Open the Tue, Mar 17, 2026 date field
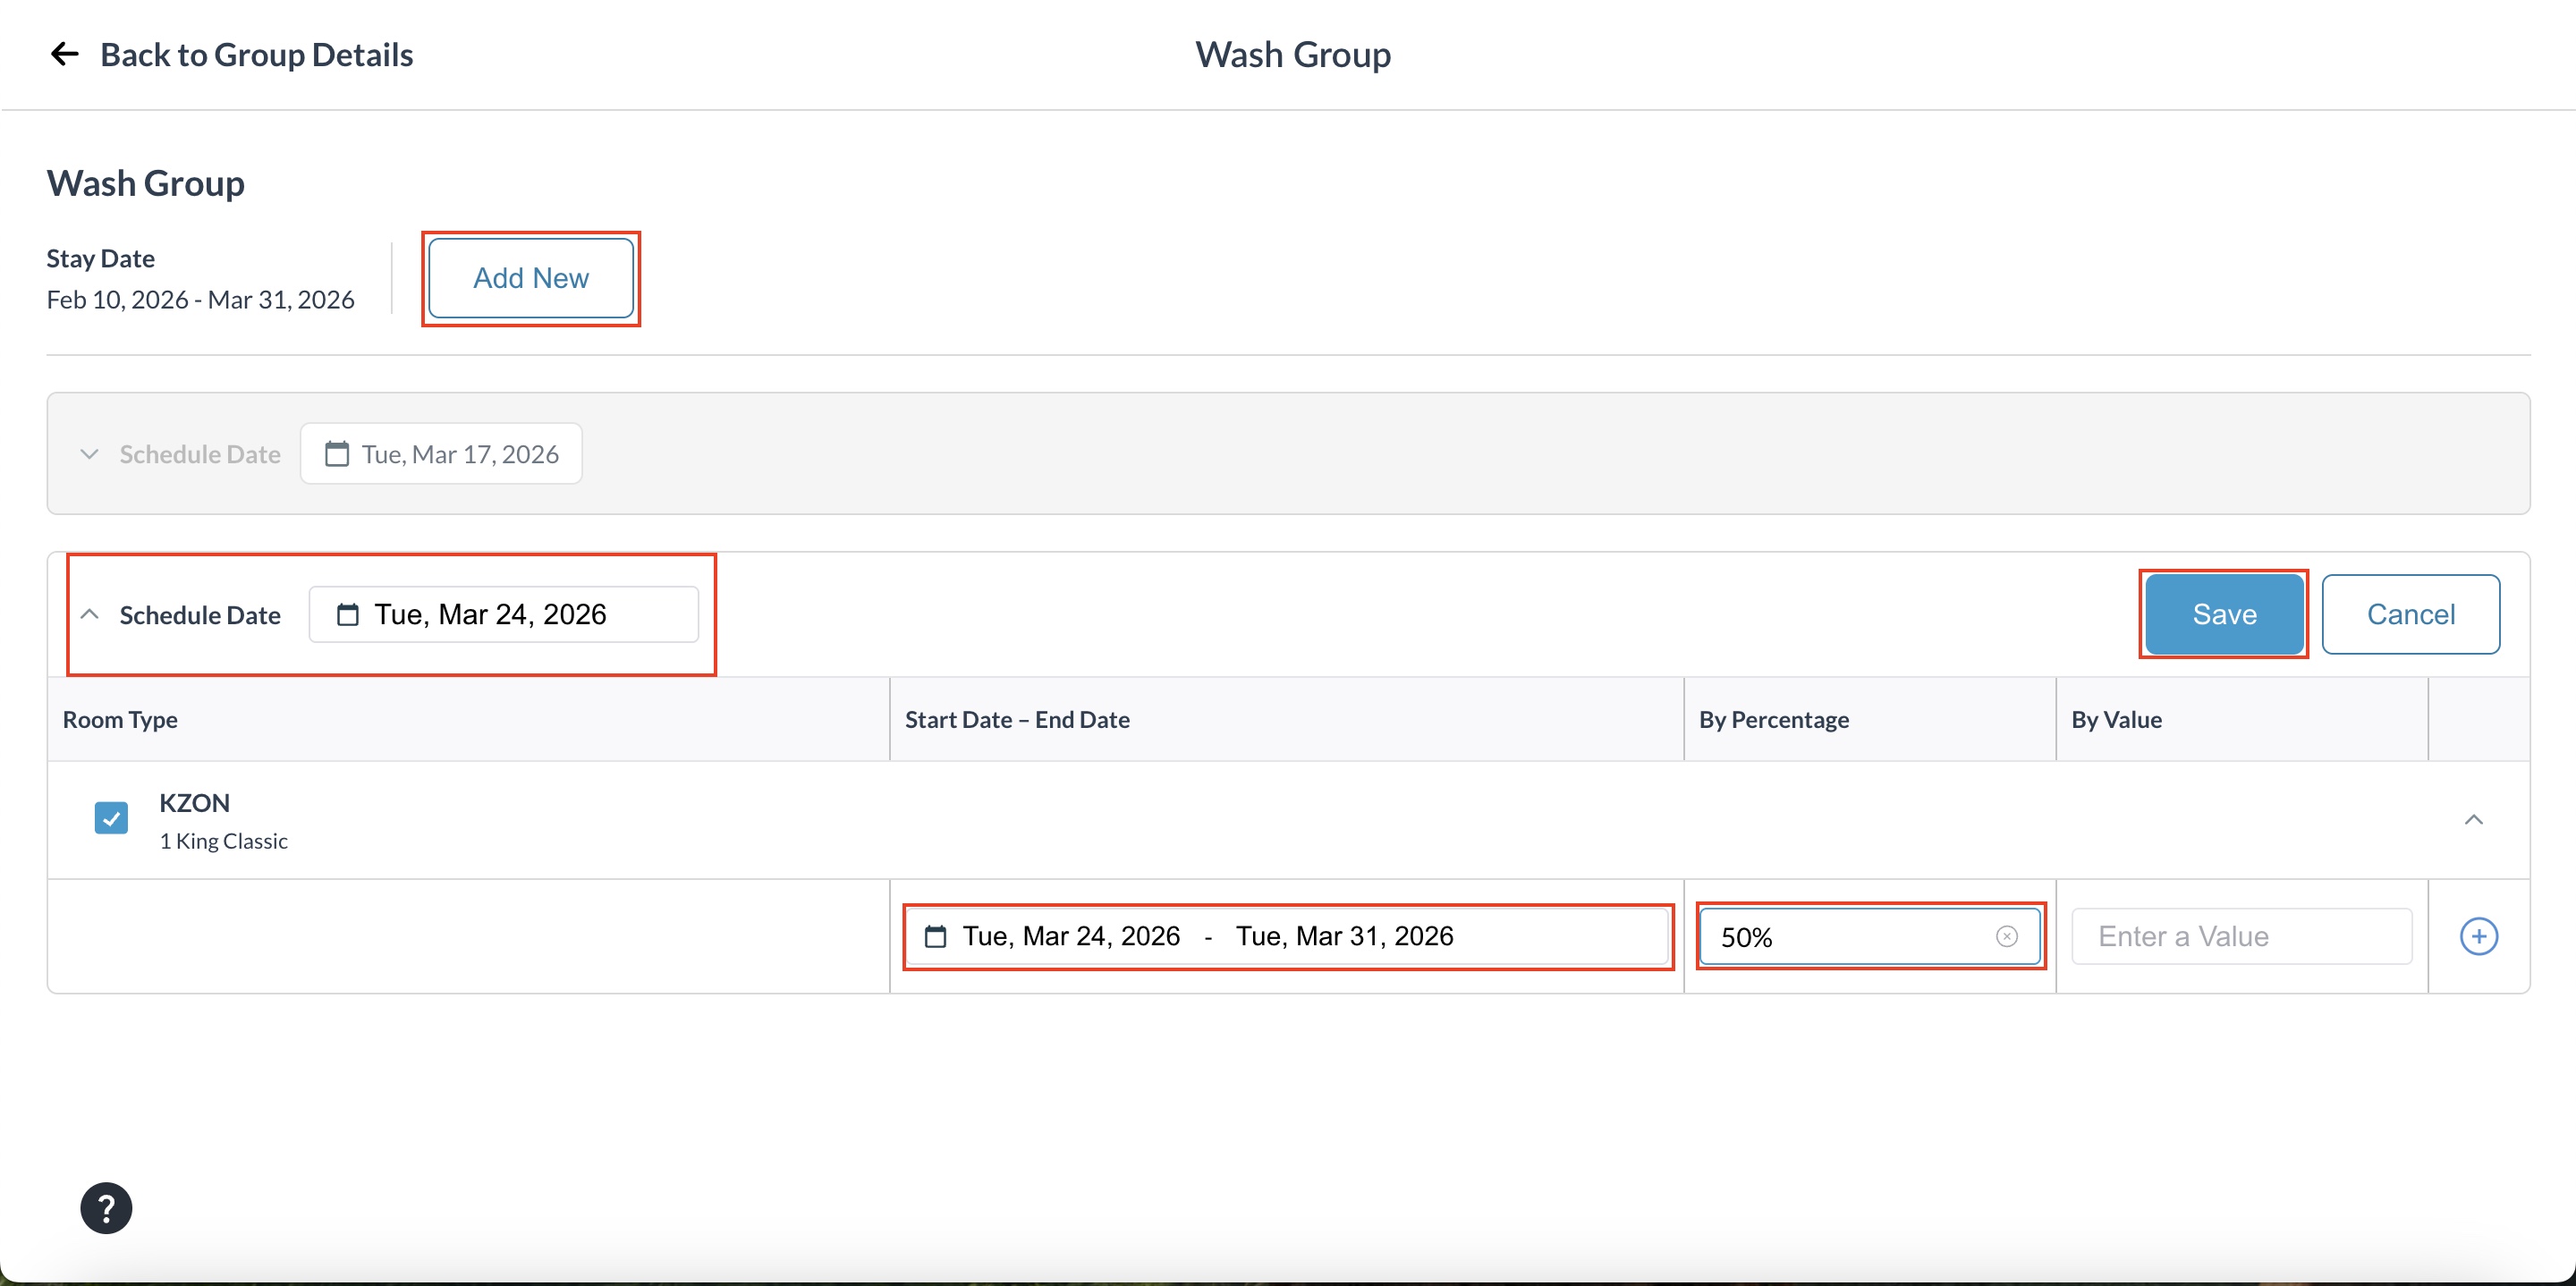Screen dimensions: 2576x1286 pyautogui.click(x=441, y=454)
